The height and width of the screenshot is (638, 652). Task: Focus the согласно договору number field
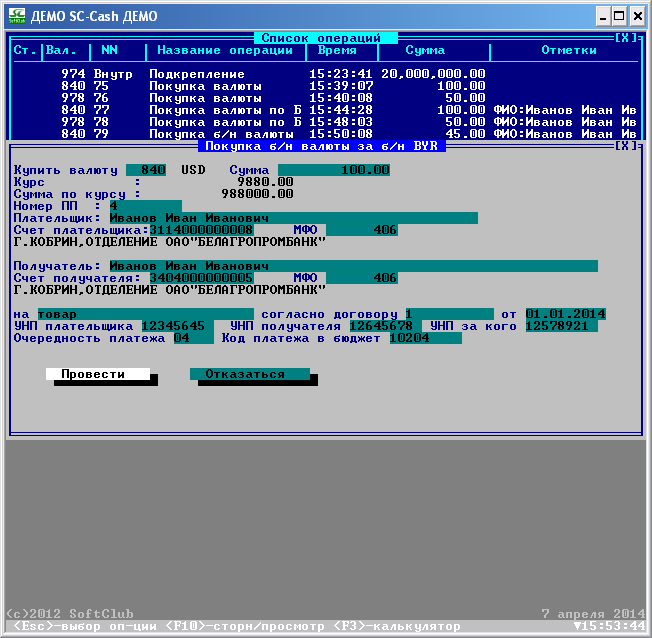(450, 314)
